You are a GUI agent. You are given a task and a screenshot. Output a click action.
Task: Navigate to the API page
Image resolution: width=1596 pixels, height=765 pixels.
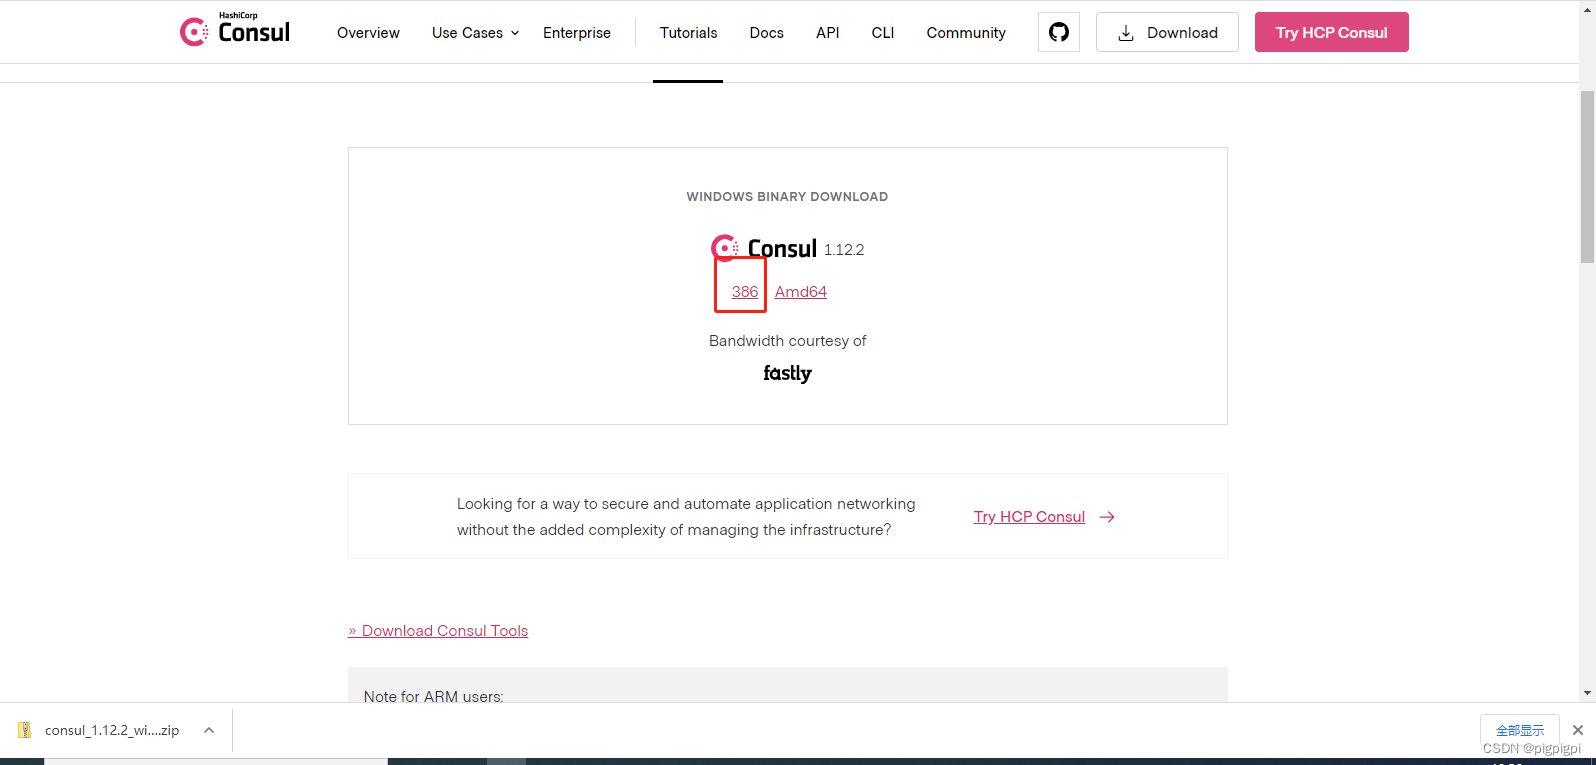tap(828, 33)
